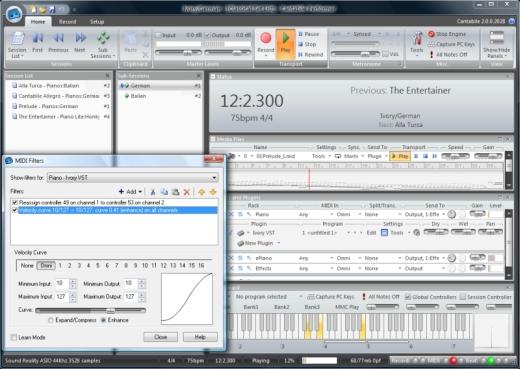520x369 pixels.
Task: Click the Cantabile application orb button
Action: 13,14
